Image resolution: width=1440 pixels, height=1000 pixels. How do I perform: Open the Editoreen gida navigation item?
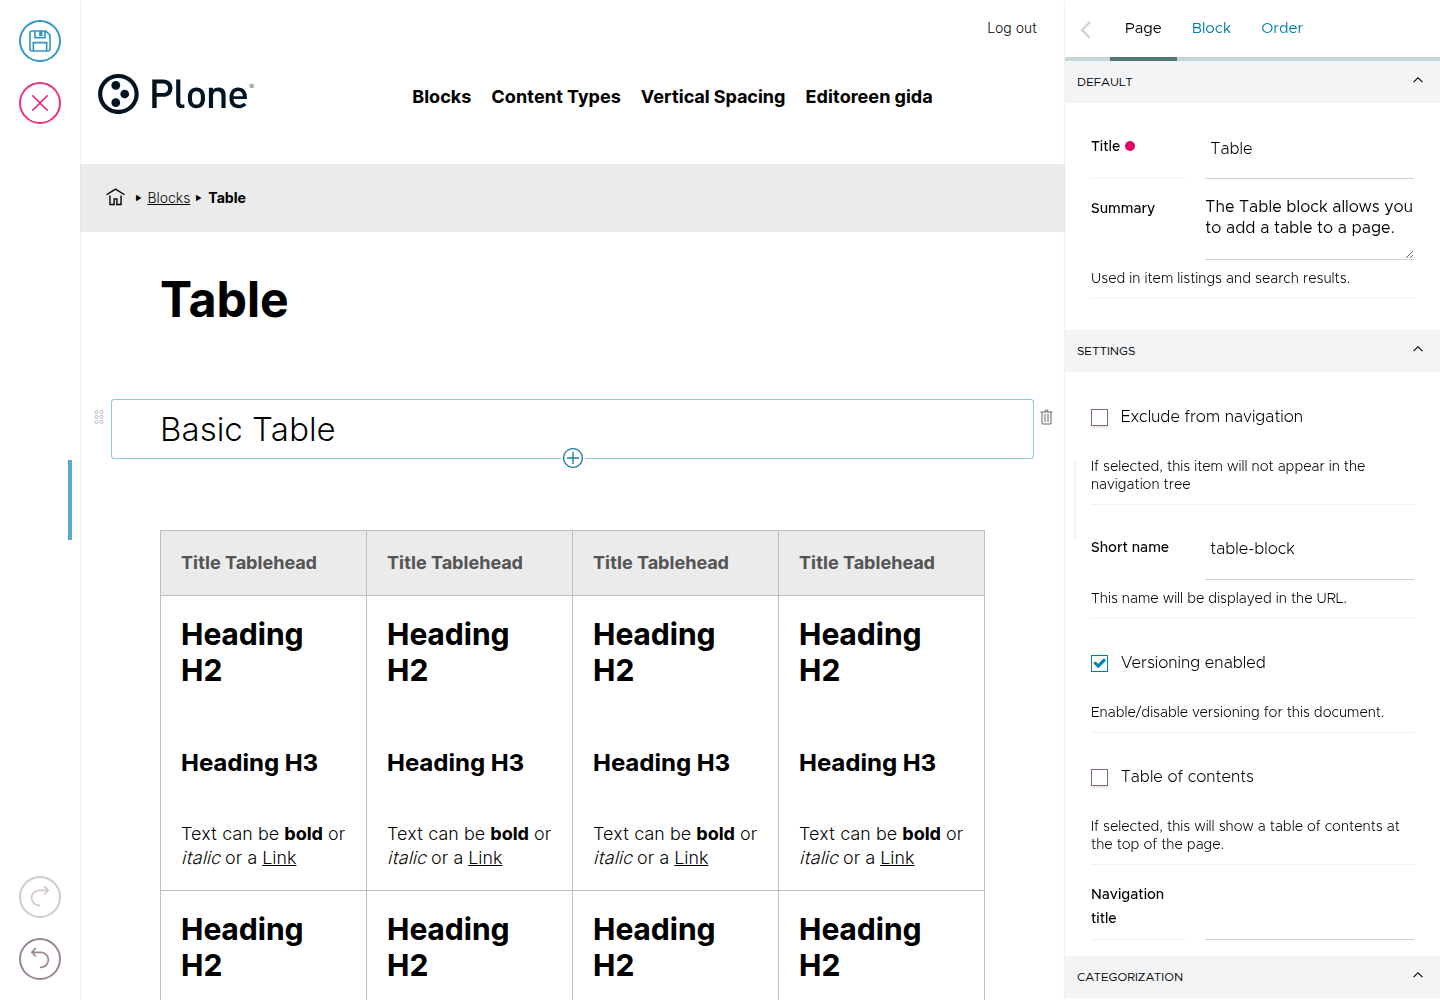pos(869,97)
